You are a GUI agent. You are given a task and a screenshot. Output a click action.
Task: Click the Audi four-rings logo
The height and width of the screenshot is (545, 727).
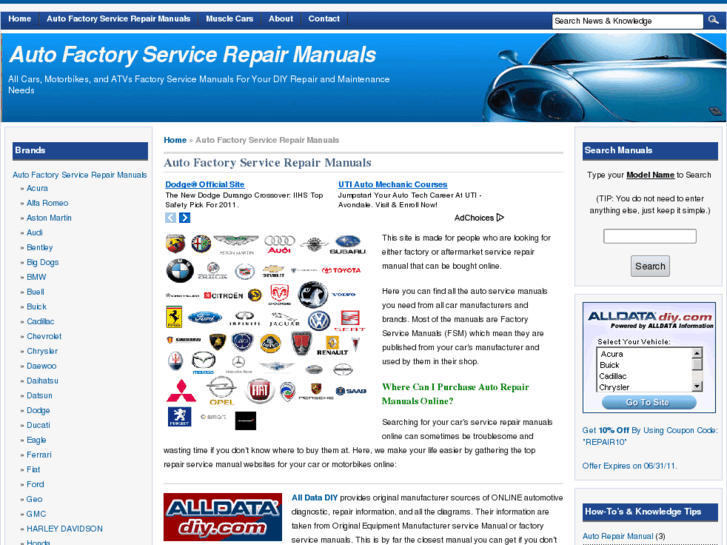click(280, 244)
